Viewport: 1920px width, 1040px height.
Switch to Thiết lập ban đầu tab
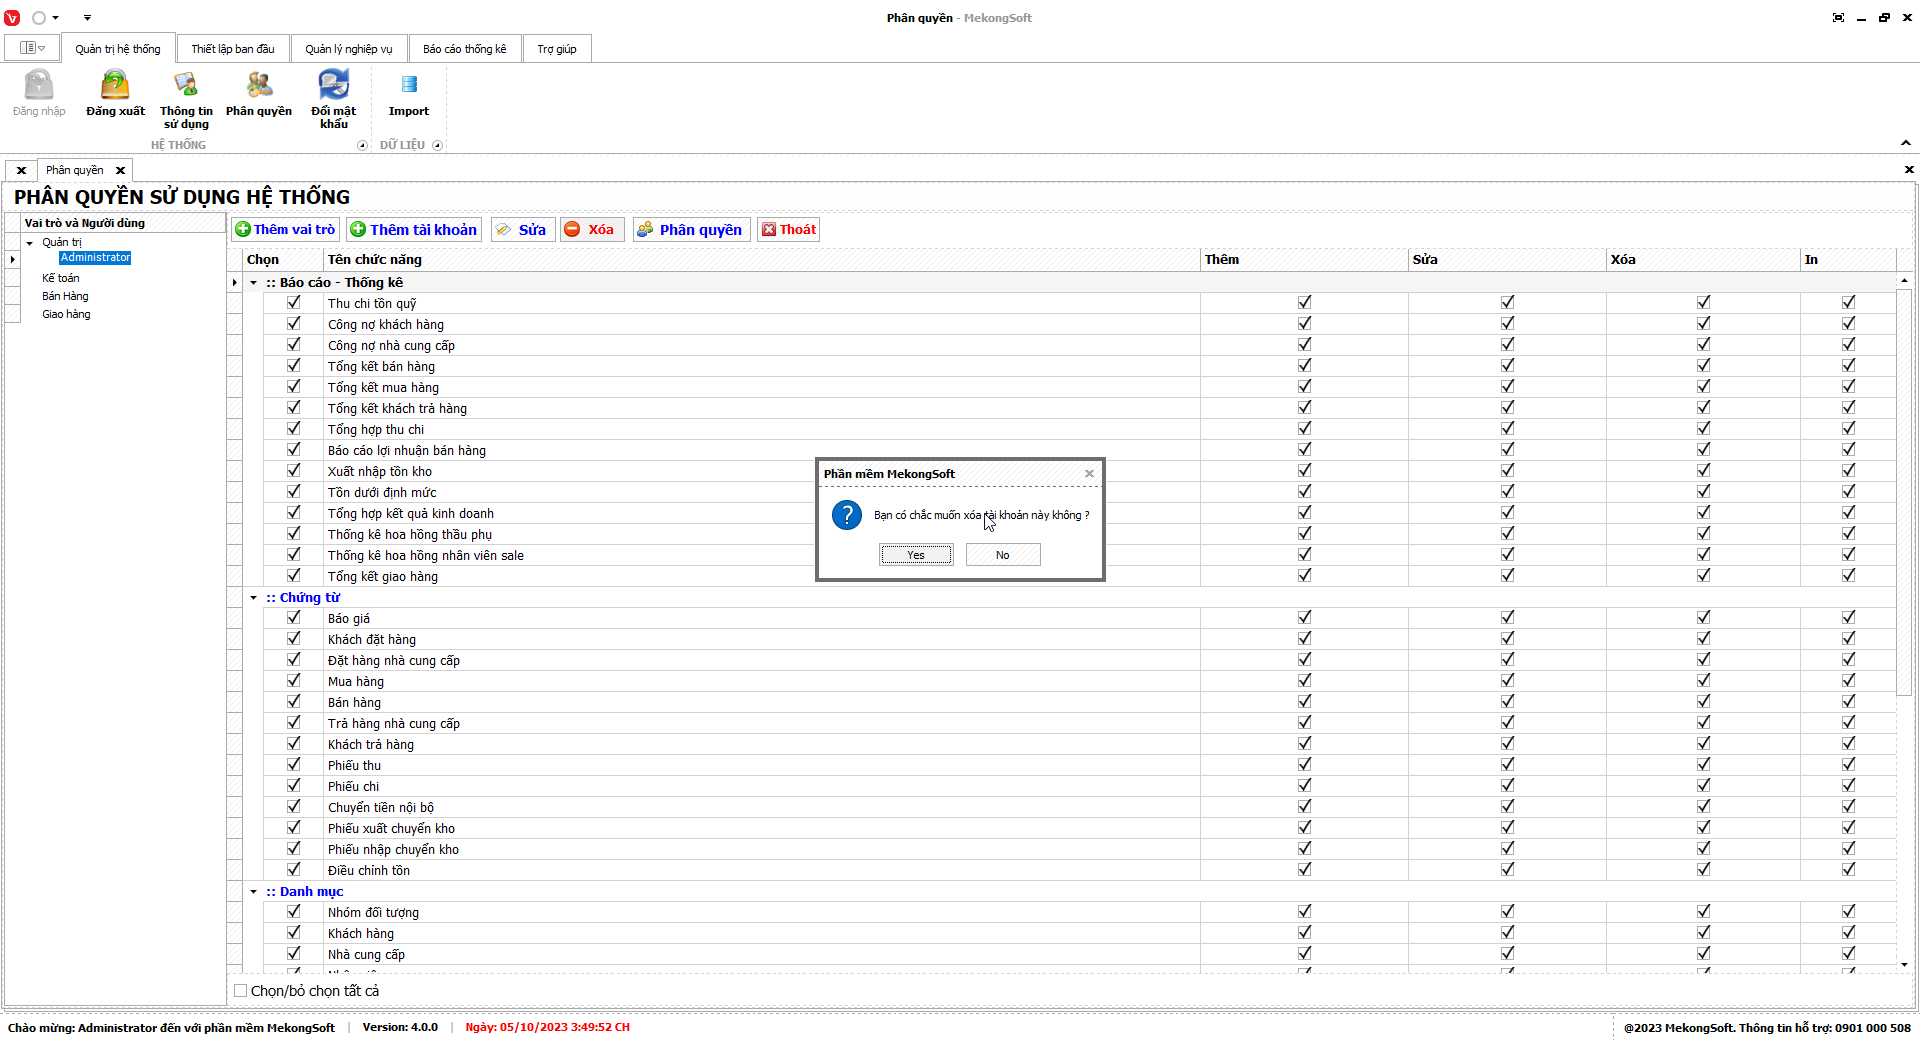(233, 49)
